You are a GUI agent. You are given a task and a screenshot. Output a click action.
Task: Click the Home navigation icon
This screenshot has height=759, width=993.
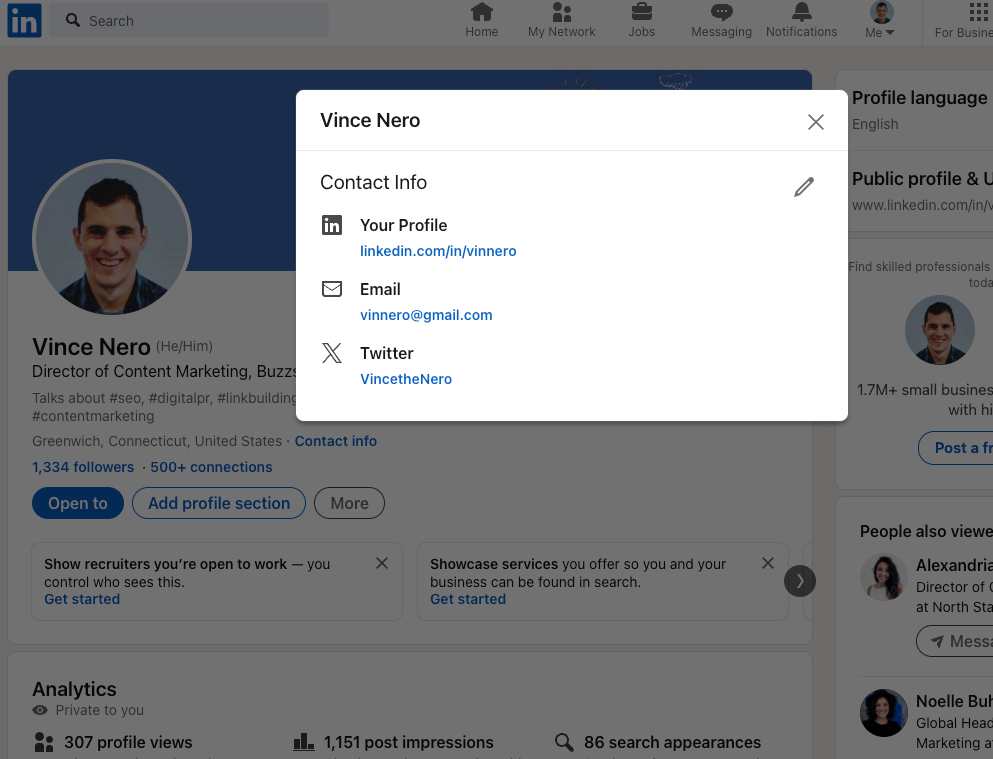tap(481, 14)
